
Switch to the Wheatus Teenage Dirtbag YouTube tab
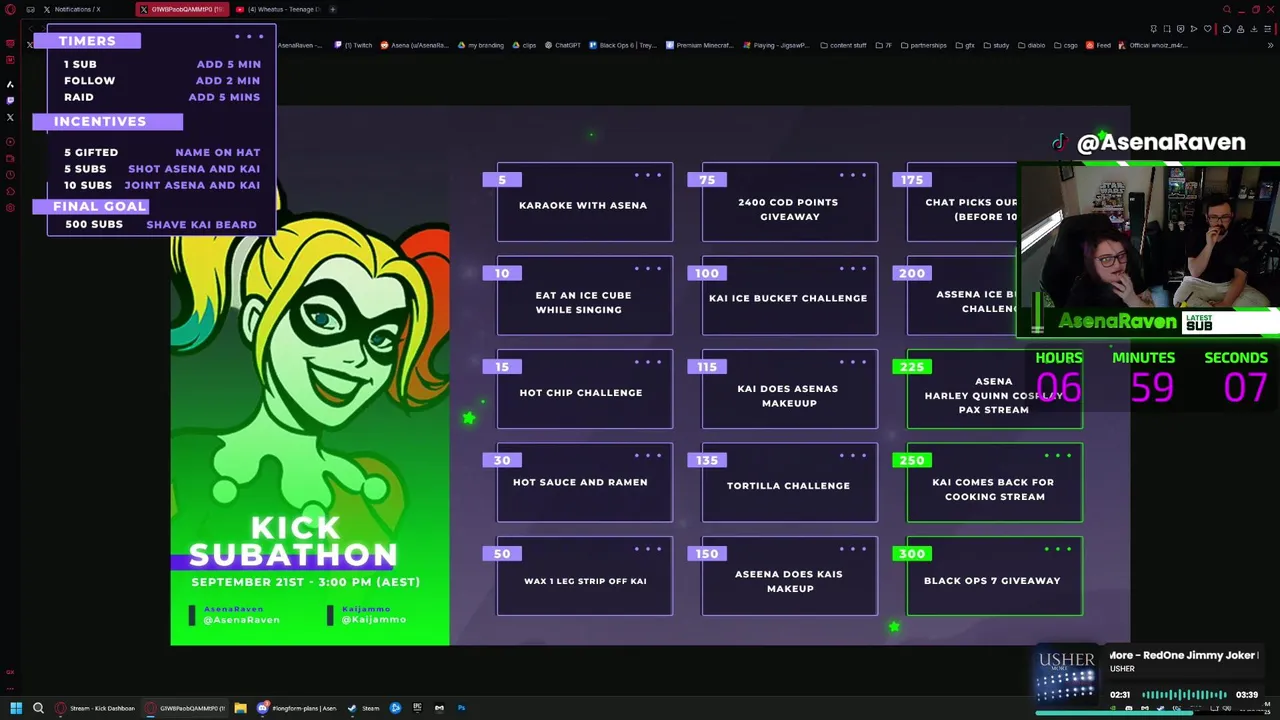pyautogui.click(x=276, y=9)
